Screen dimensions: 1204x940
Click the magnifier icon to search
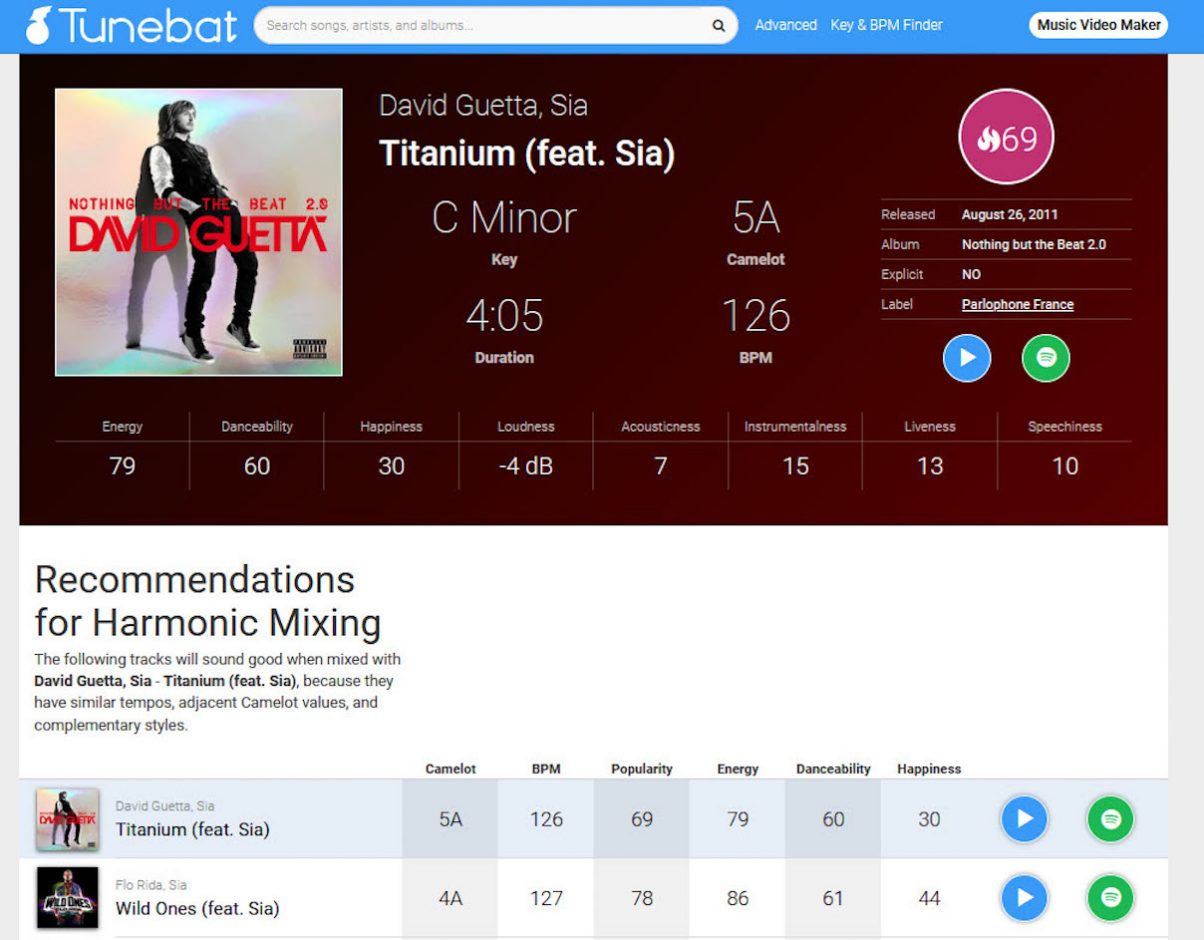pyautogui.click(x=717, y=25)
